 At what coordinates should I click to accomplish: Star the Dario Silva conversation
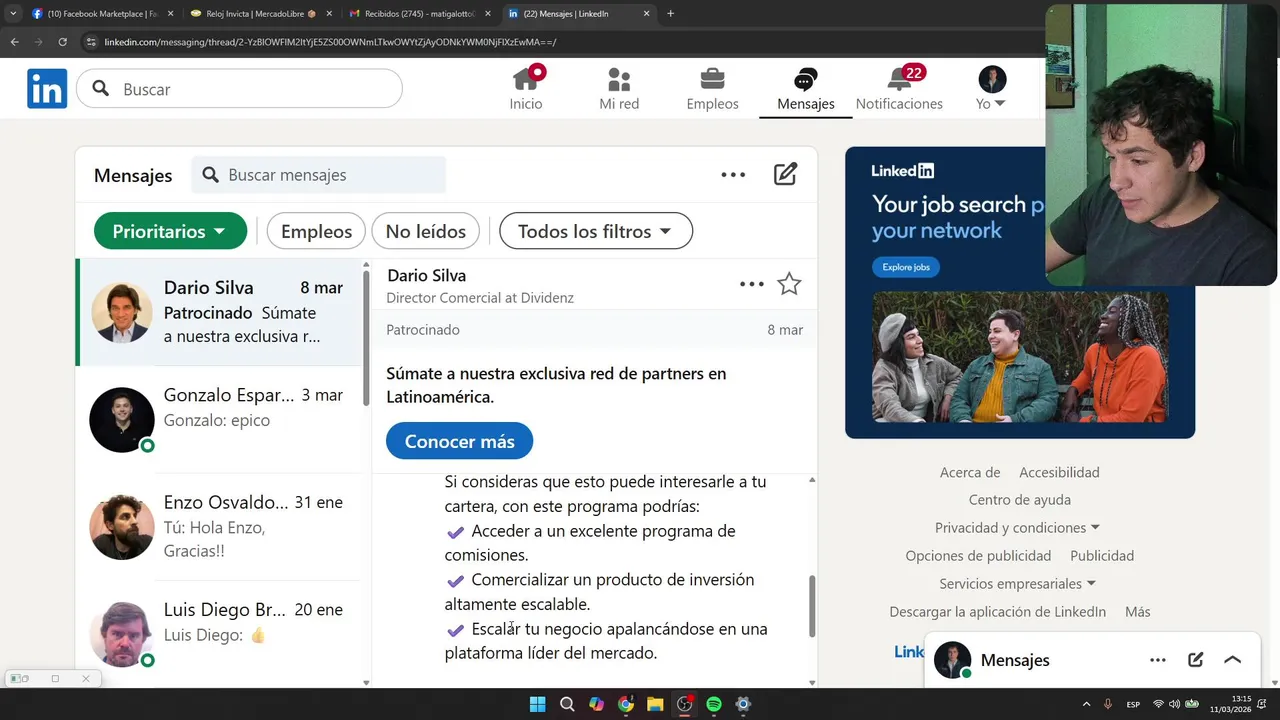pyautogui.click(x=789, y=284)
